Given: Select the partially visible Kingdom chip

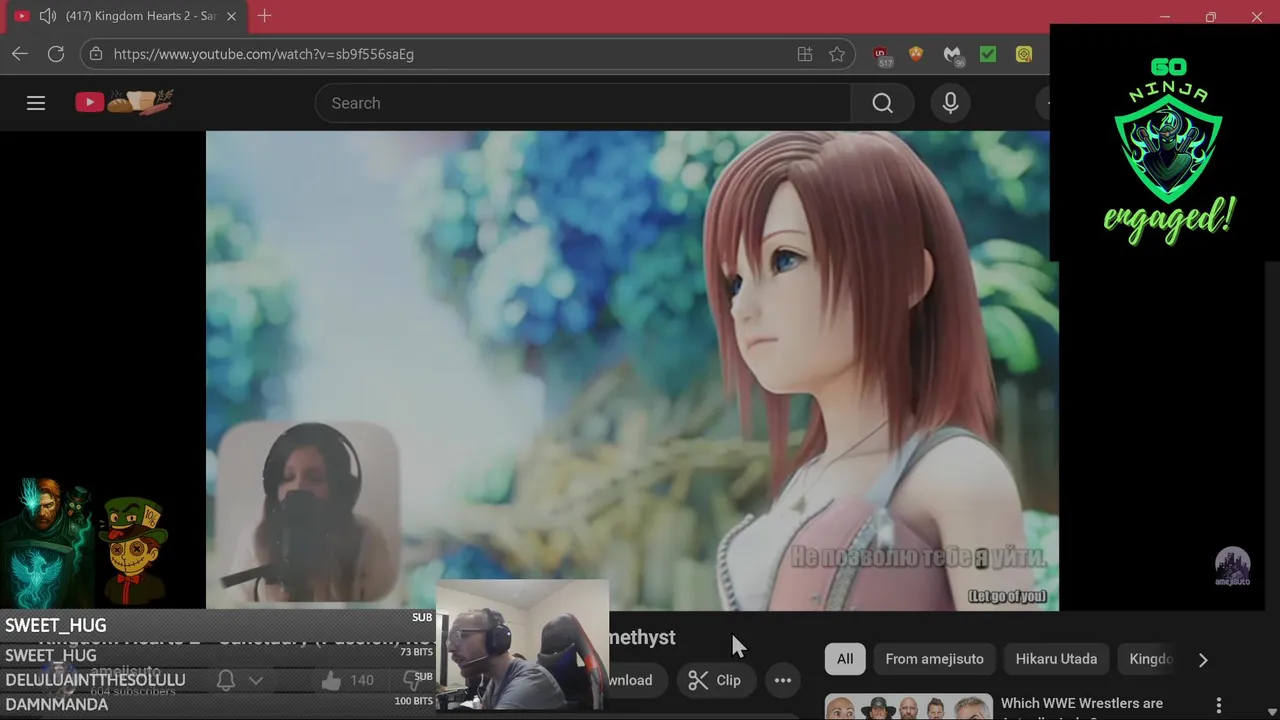Looking at the screenshot, I should coord(1148,659).
